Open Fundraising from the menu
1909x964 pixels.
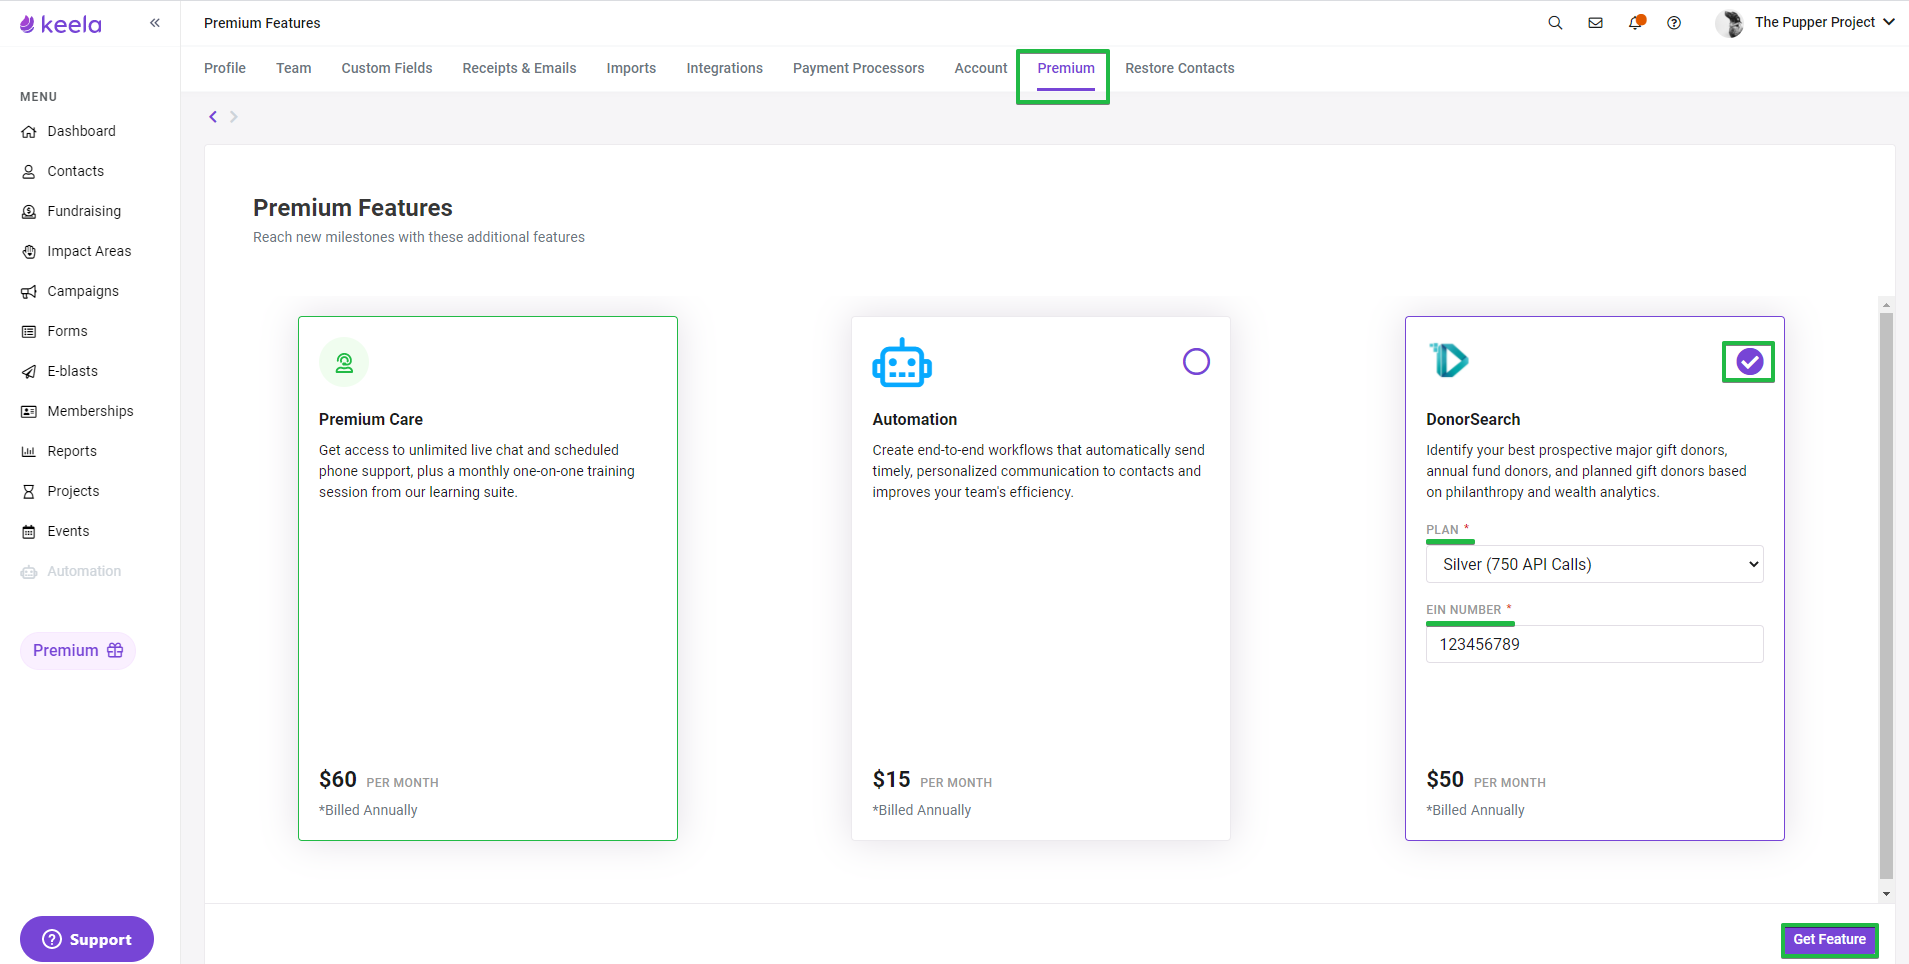click(x=84, y=211)
